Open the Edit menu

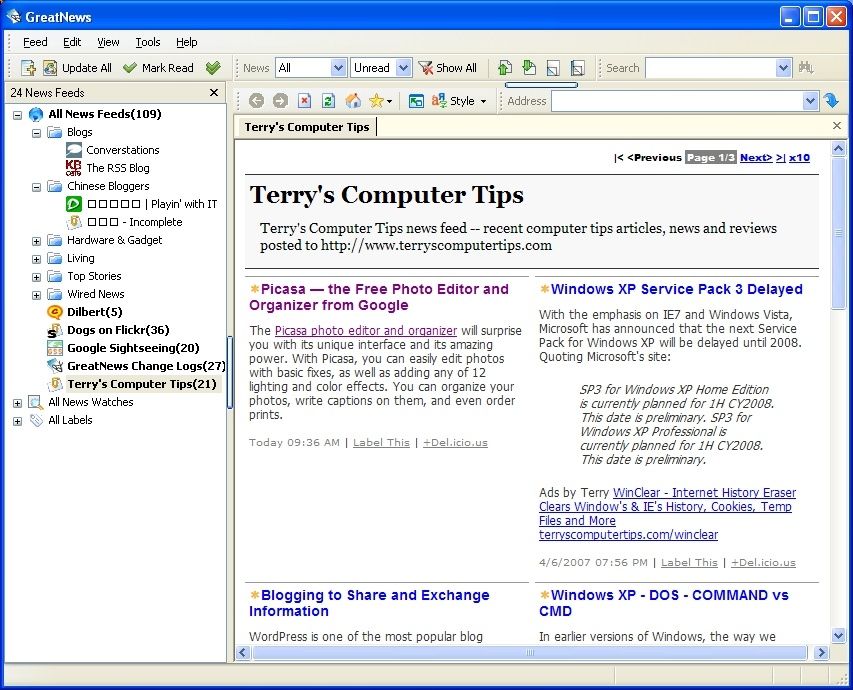click(72, 42)
